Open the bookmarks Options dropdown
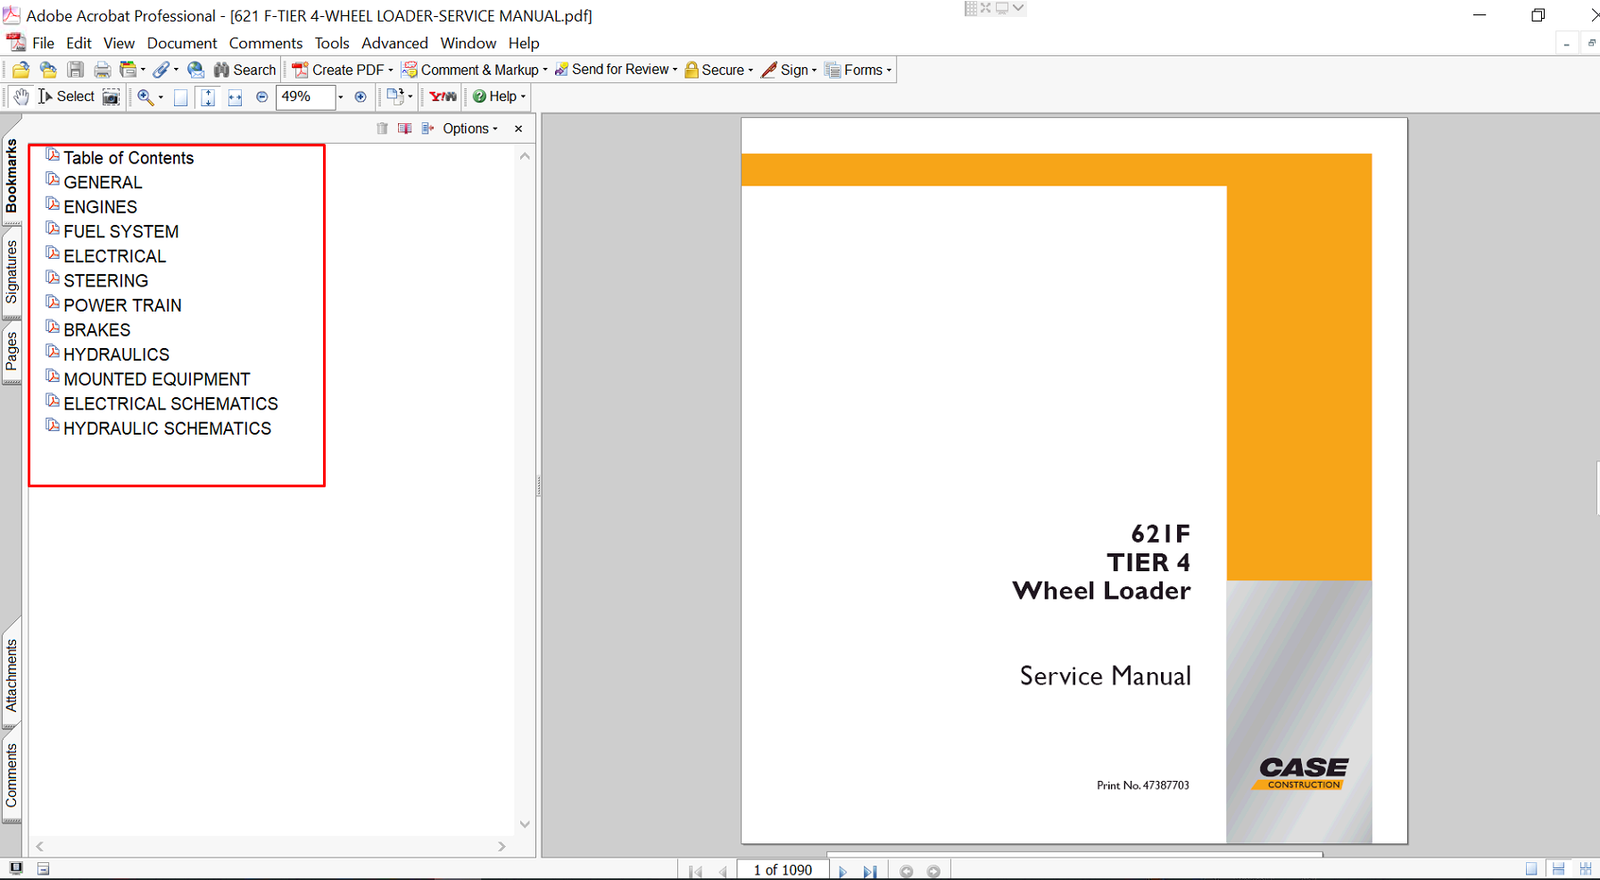 coord(470,129)
